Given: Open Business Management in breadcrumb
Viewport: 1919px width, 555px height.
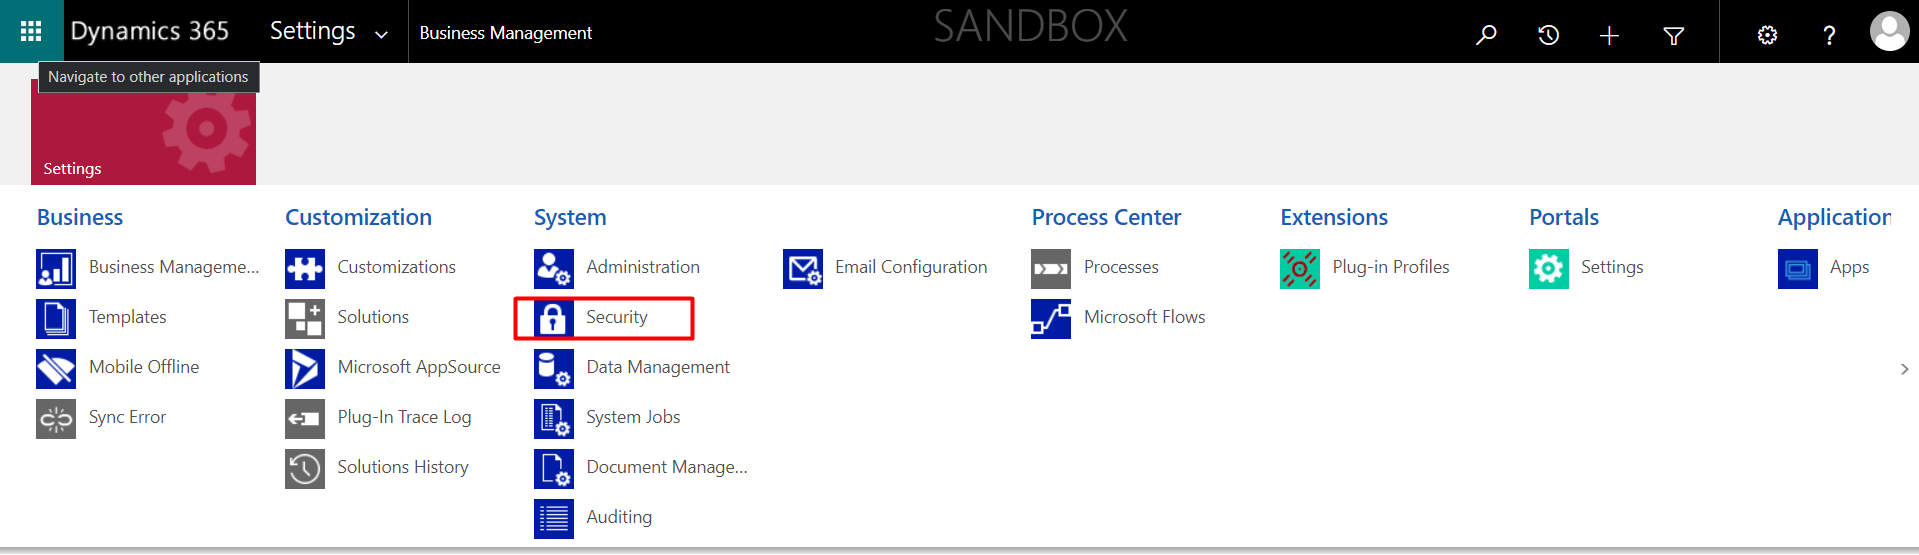Looking at the screenshot, I should point(505,33).
